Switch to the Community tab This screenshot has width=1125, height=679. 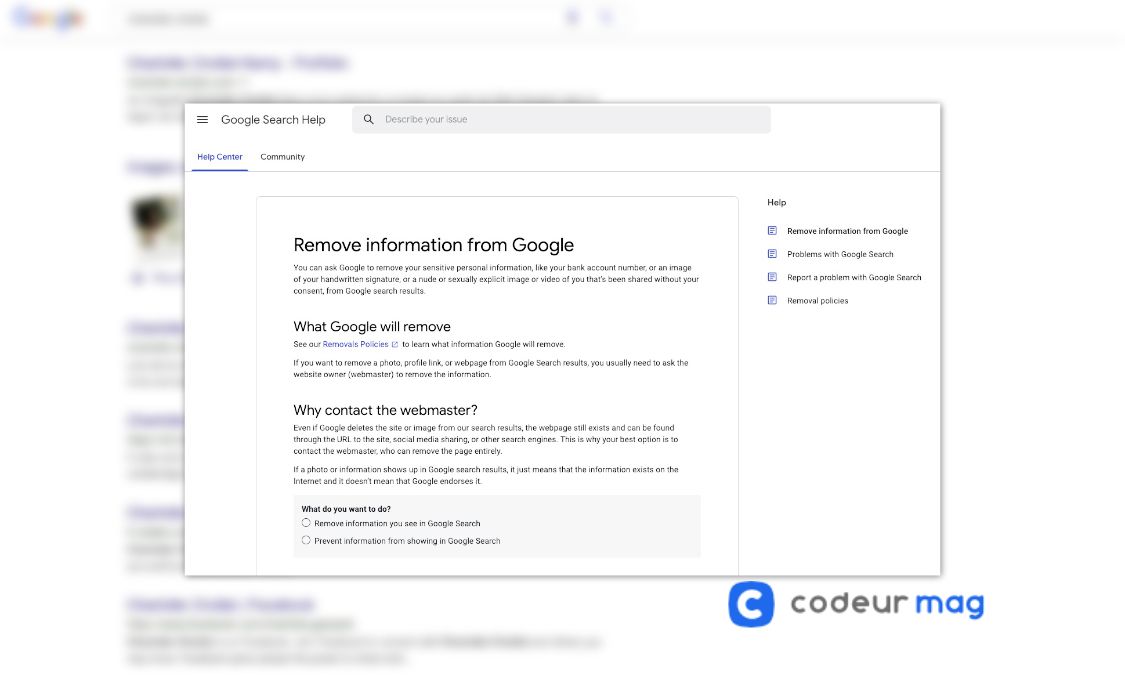282,157
